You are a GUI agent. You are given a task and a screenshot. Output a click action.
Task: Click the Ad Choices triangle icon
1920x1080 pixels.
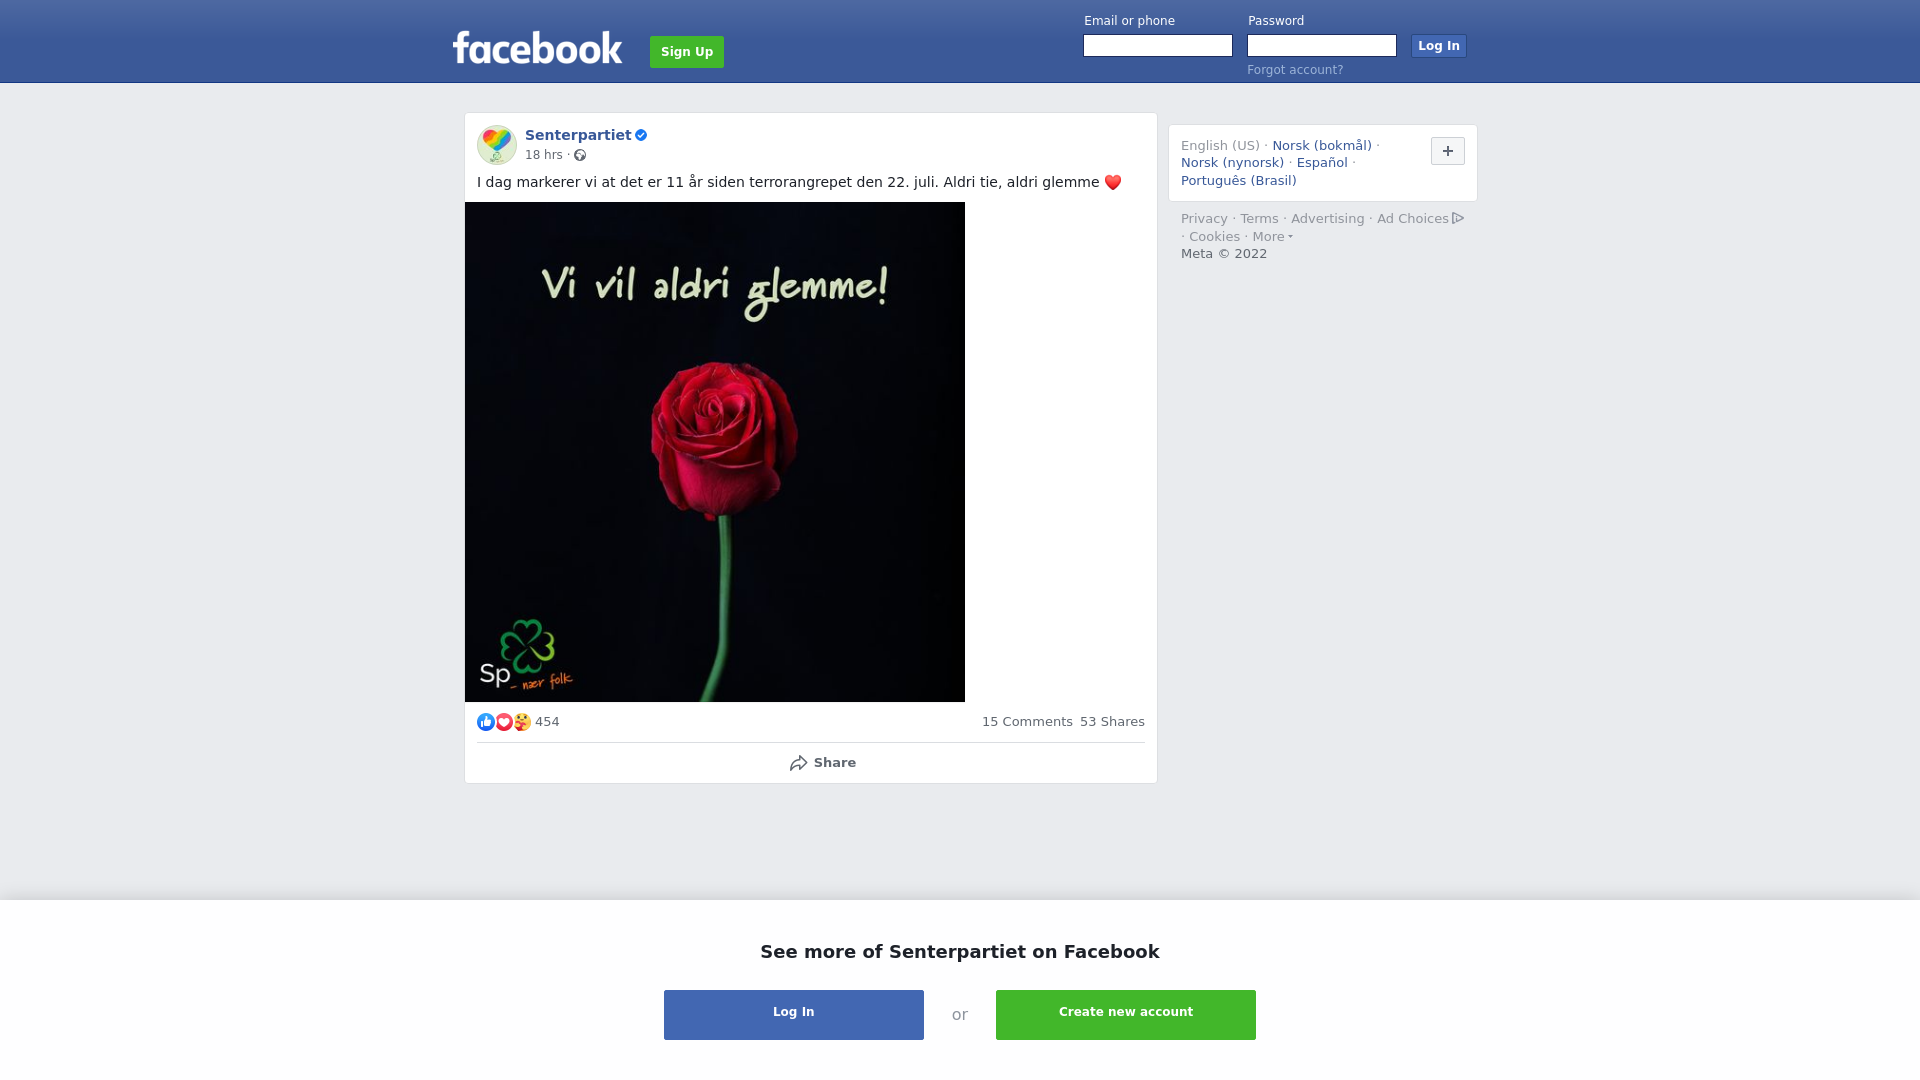click(x=1458, y=218)
